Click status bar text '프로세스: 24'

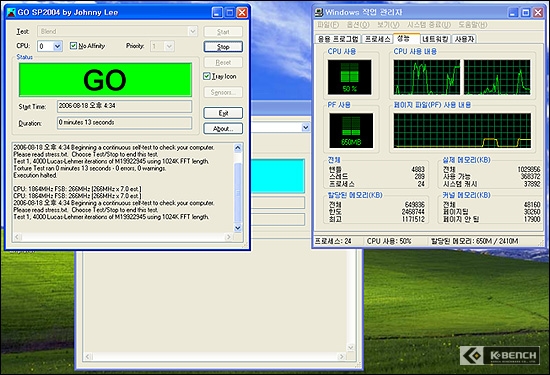coord(333,241)
